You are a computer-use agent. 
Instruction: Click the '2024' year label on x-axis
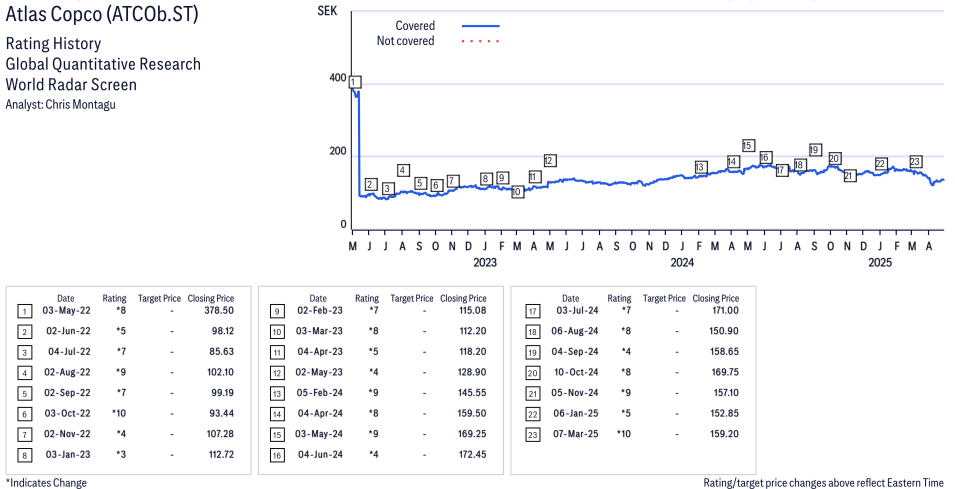pos(682,262)
